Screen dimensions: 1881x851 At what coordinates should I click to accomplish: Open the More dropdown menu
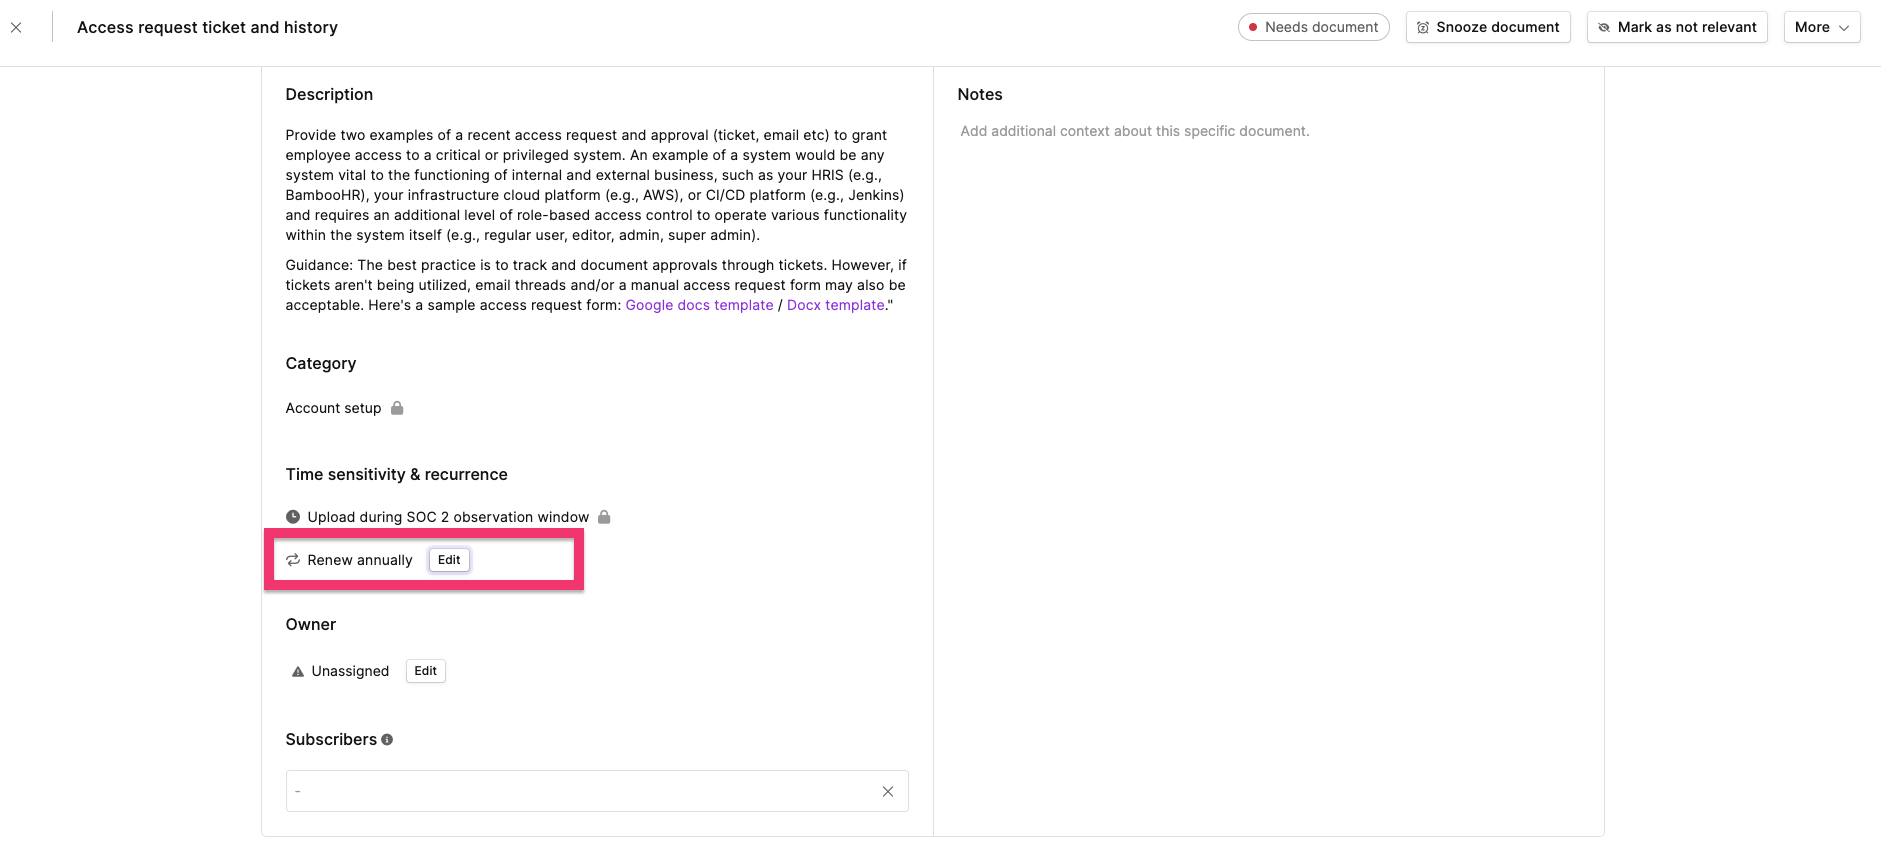[x=1821, y=27]
